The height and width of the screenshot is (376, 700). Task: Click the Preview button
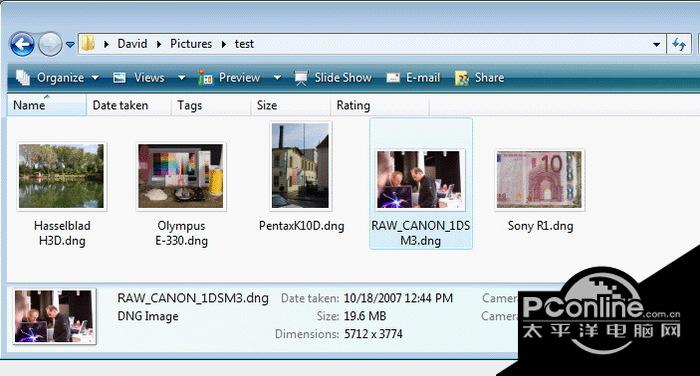point(239,78)
